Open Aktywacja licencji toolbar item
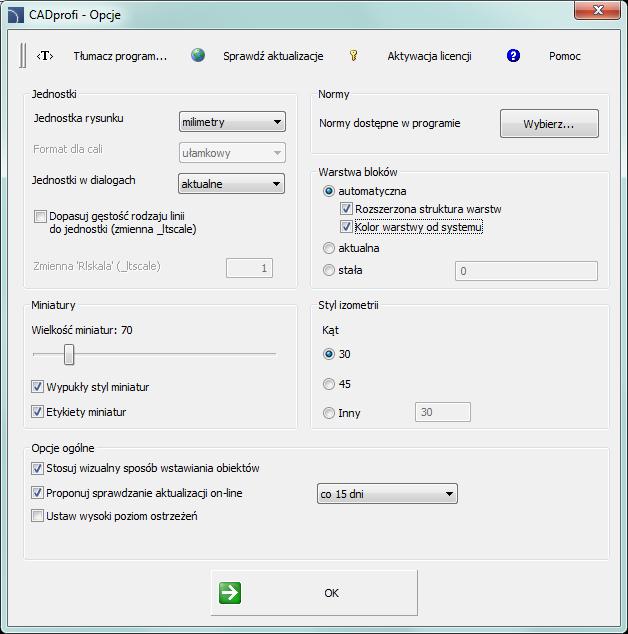This screenshot has height=634, width=628. (x=429, y=56)
